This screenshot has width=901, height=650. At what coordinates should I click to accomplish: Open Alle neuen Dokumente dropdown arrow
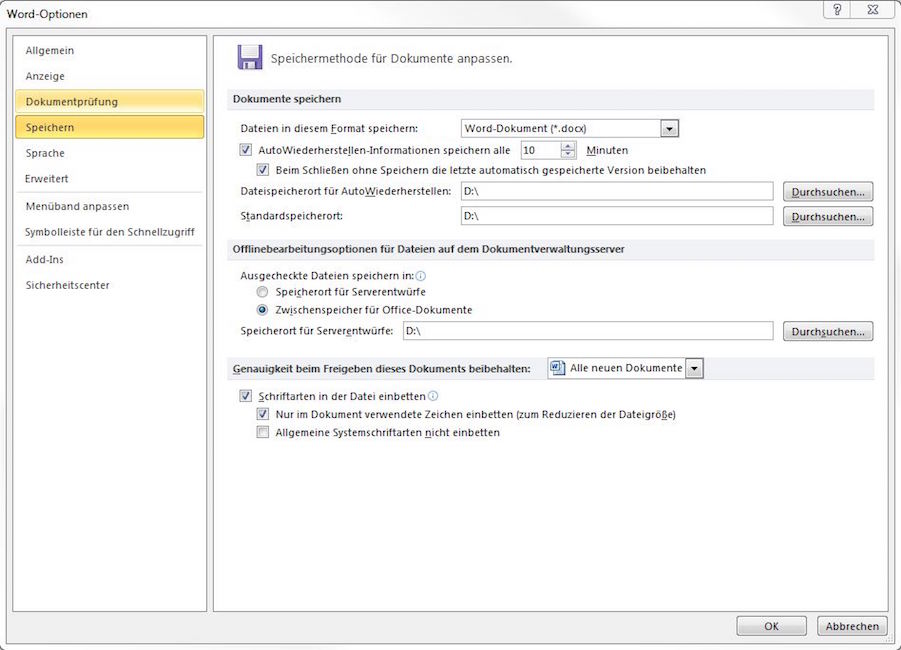click(x=694, y=368)
